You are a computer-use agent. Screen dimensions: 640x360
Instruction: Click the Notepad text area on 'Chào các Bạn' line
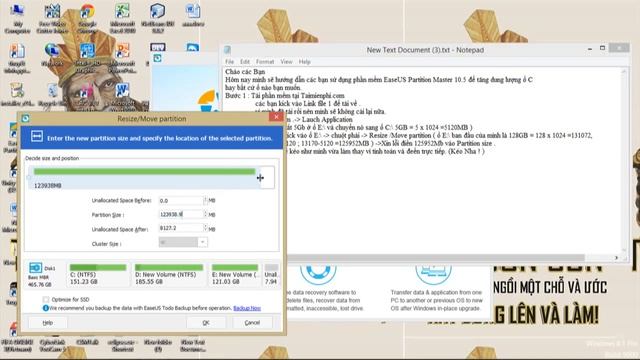tap(245, 71)
